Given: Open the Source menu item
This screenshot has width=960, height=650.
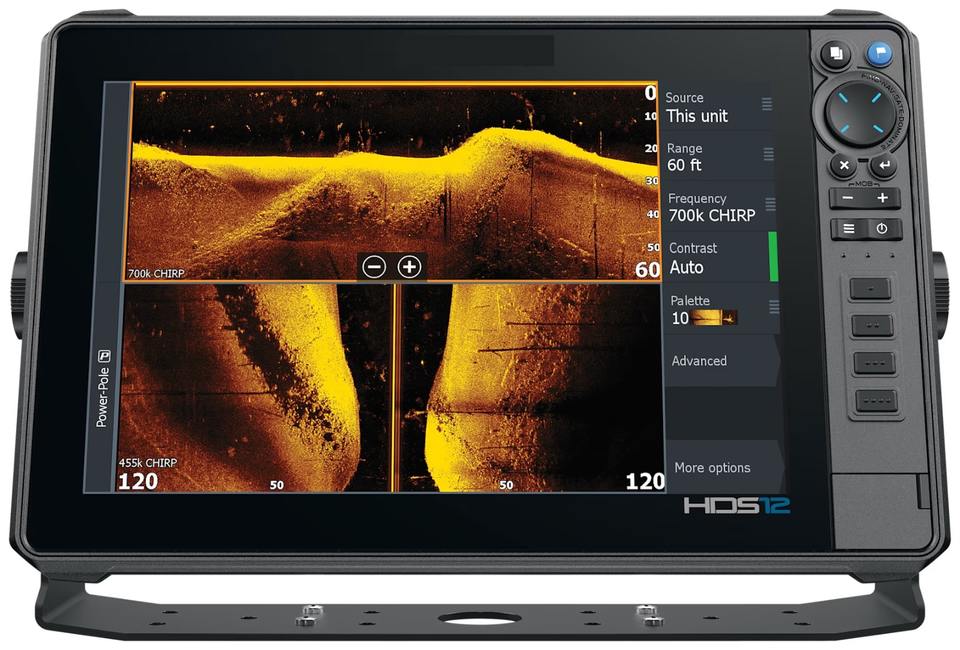Looking at the screenshot, I should [718, 107].
